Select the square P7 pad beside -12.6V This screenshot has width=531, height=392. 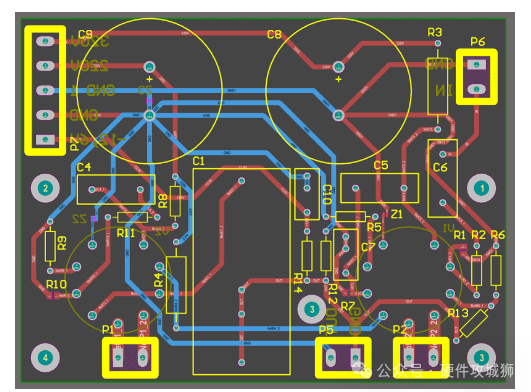click(45, 139)
